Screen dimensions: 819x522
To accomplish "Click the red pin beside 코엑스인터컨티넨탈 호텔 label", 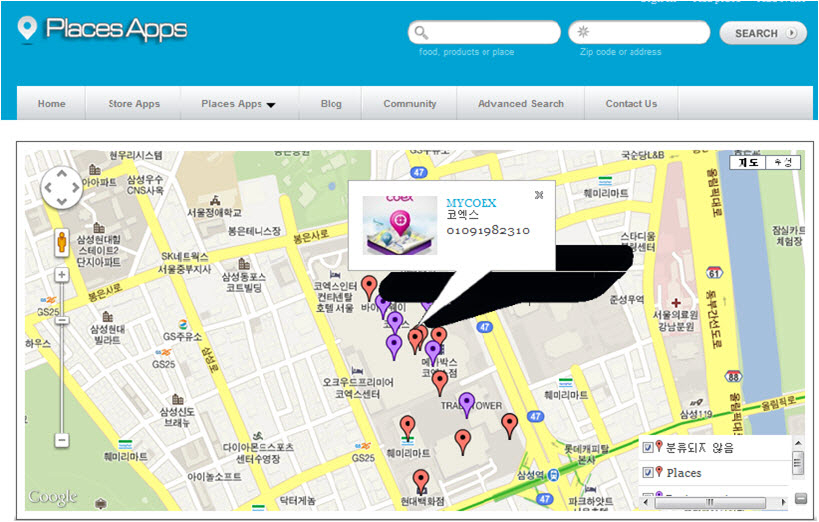I will [x=369, y=288].
